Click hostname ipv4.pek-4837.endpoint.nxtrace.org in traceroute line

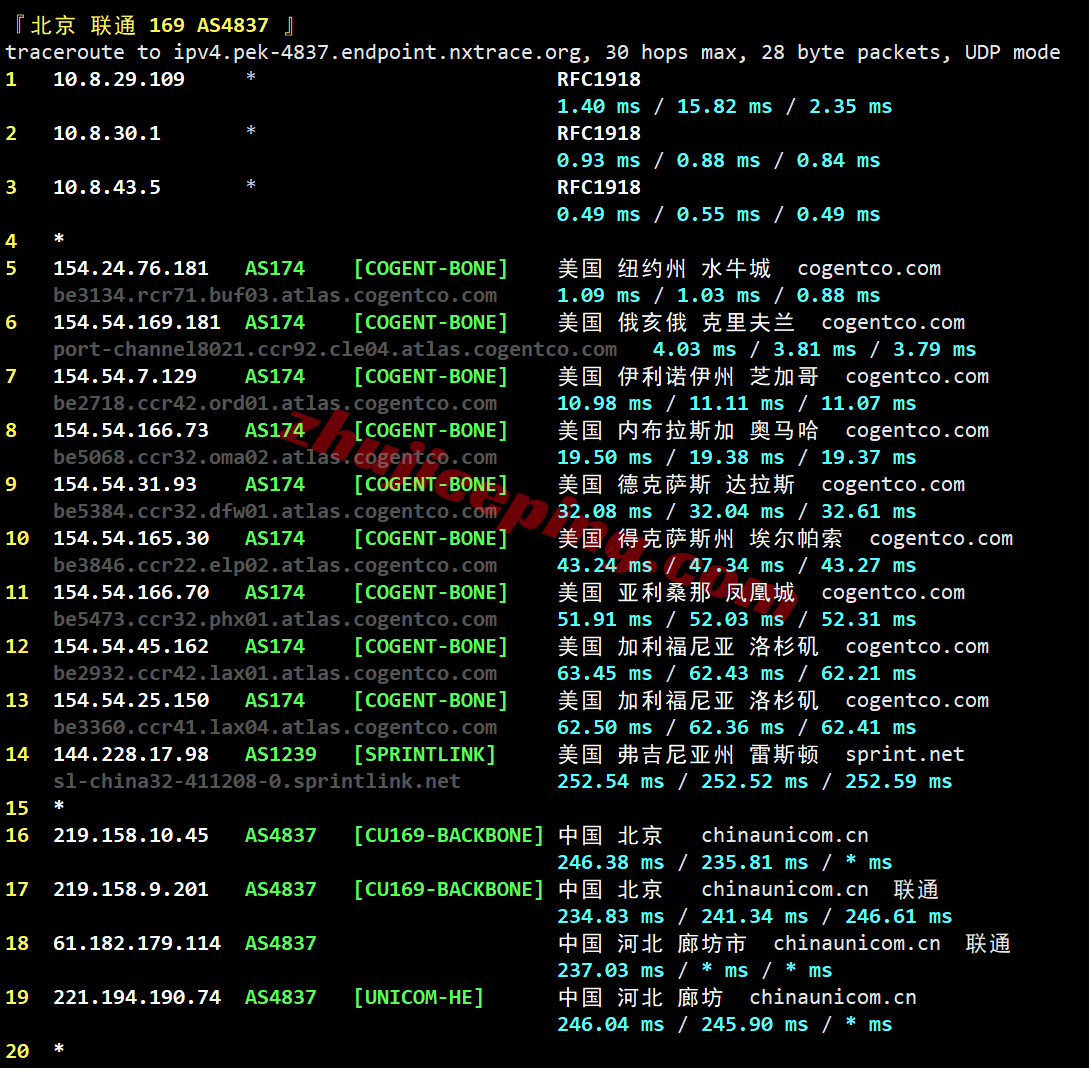click(x=378, y=53)
